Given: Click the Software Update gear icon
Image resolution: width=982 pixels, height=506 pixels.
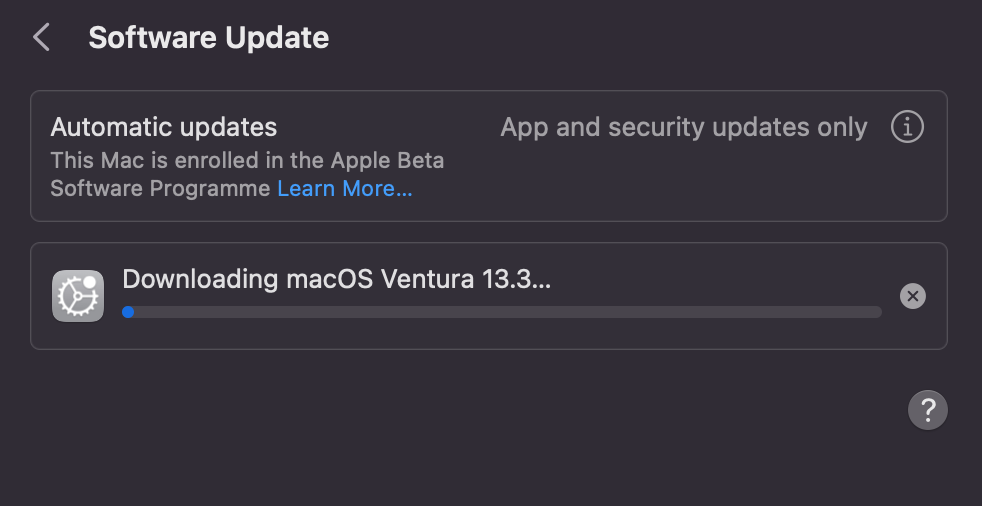Looking at the screenshot, I should tap(77, 296).
